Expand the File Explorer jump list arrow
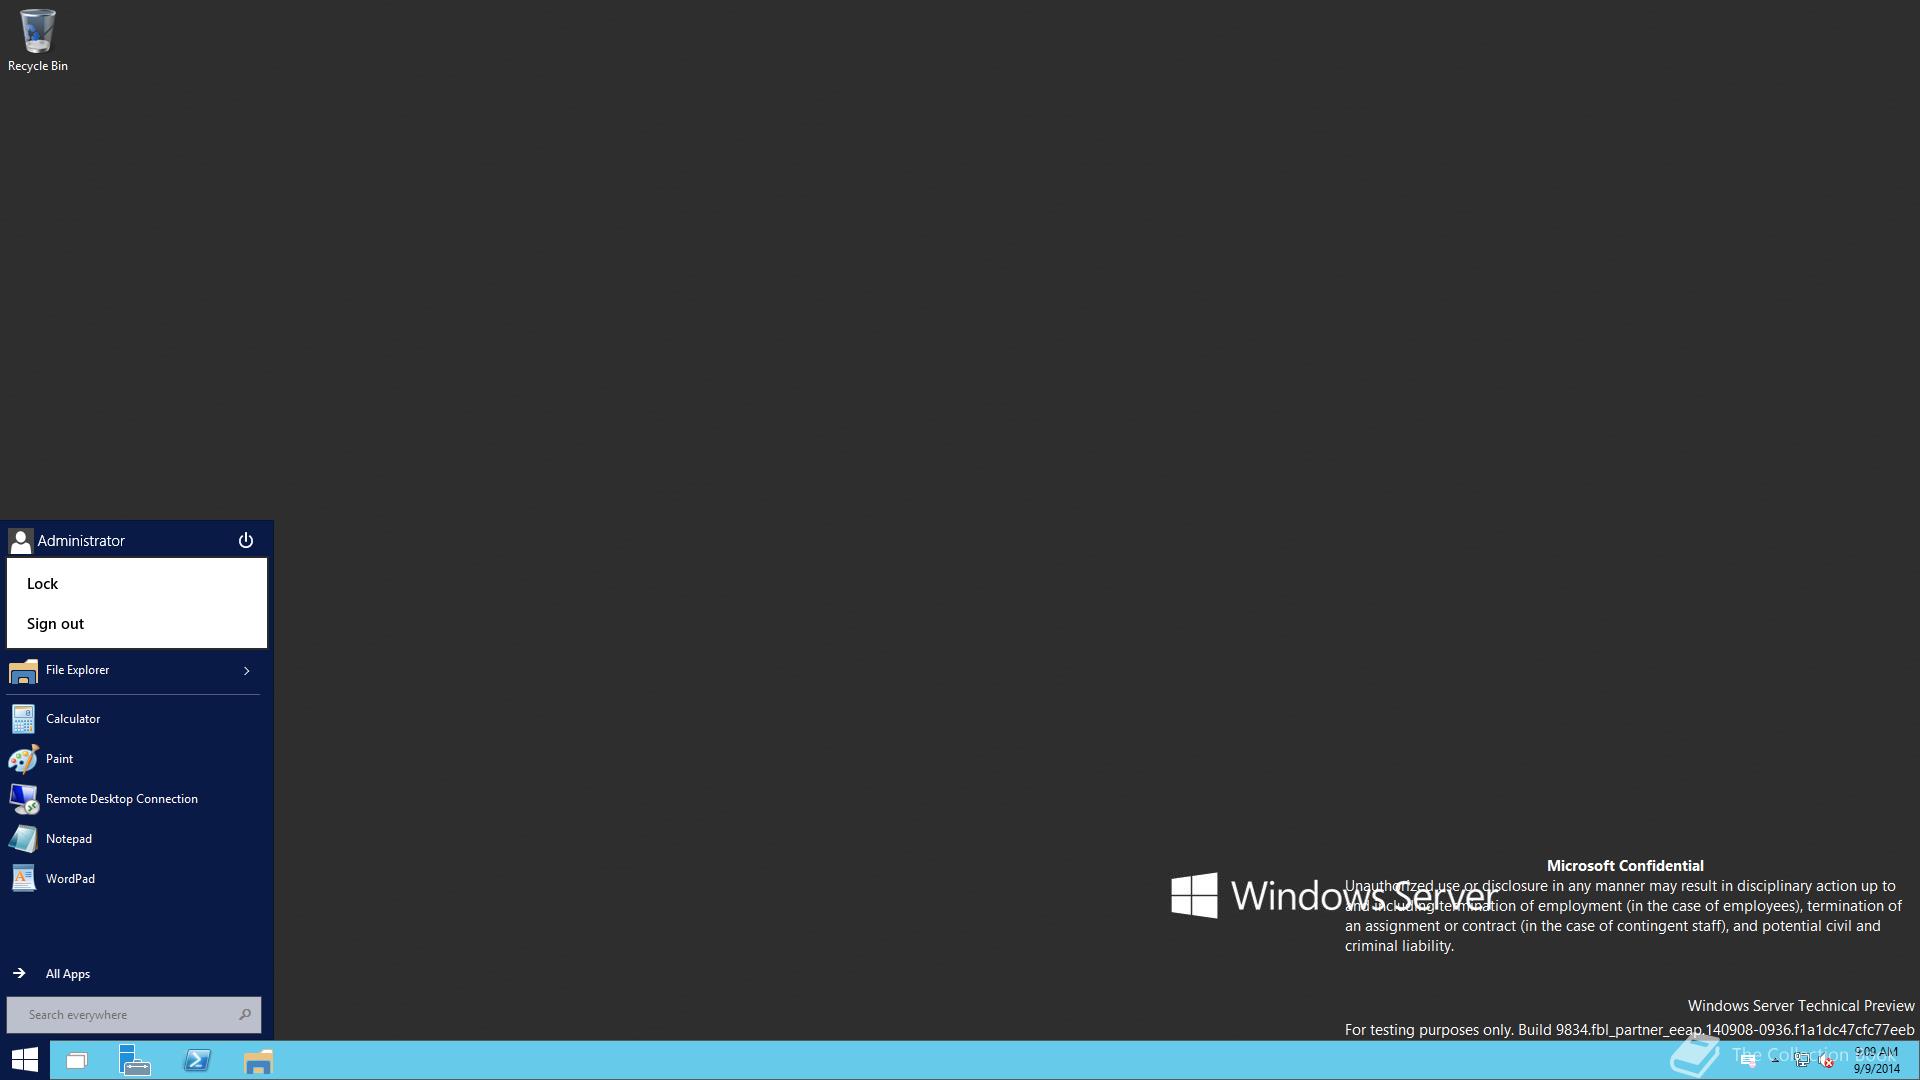 click(246, 670)
